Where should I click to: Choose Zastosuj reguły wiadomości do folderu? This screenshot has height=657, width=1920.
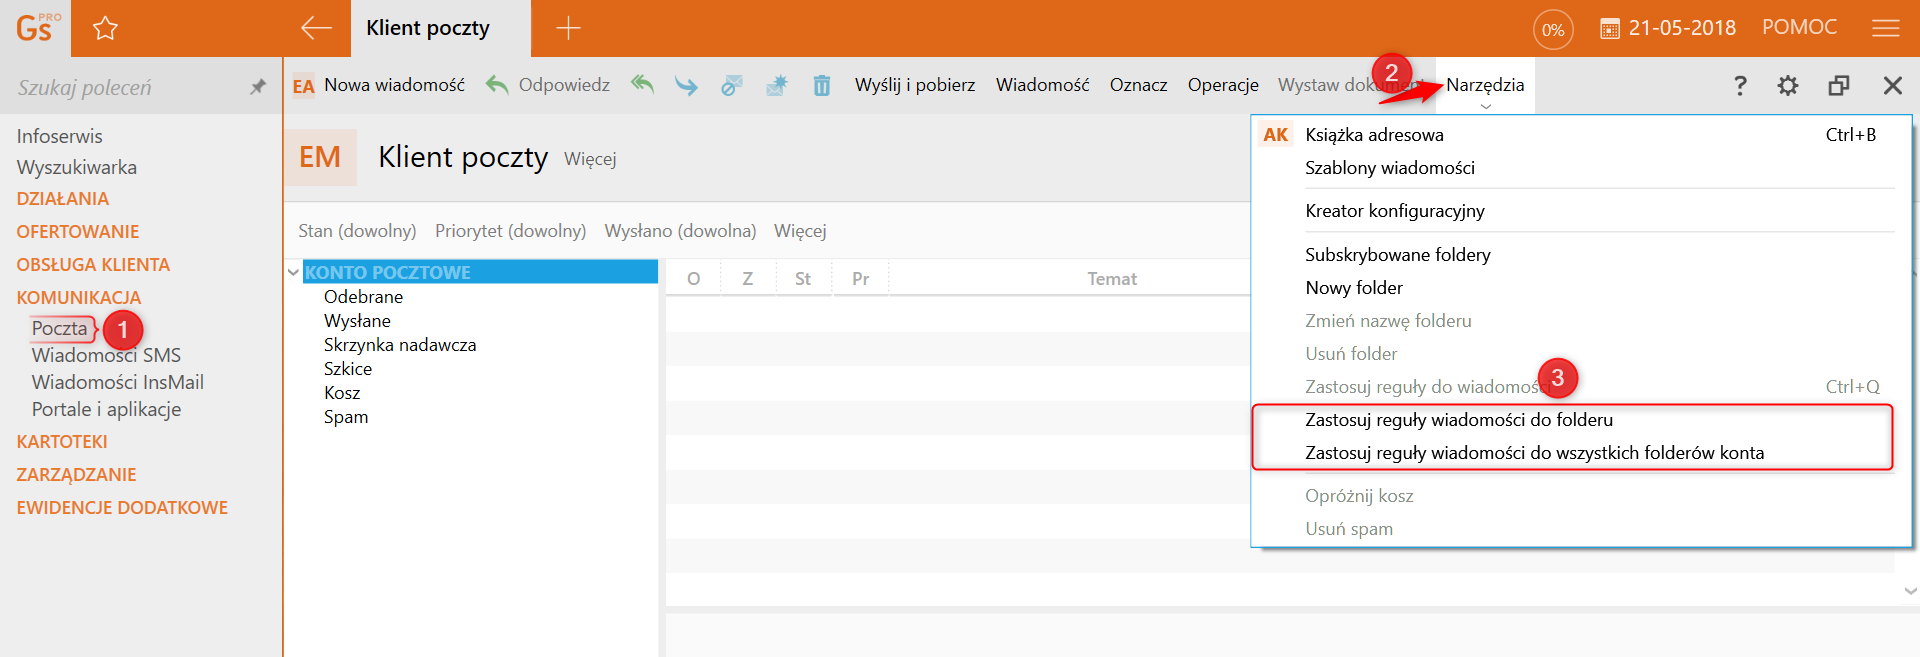pyautogui.click(x=1459, y=420)
